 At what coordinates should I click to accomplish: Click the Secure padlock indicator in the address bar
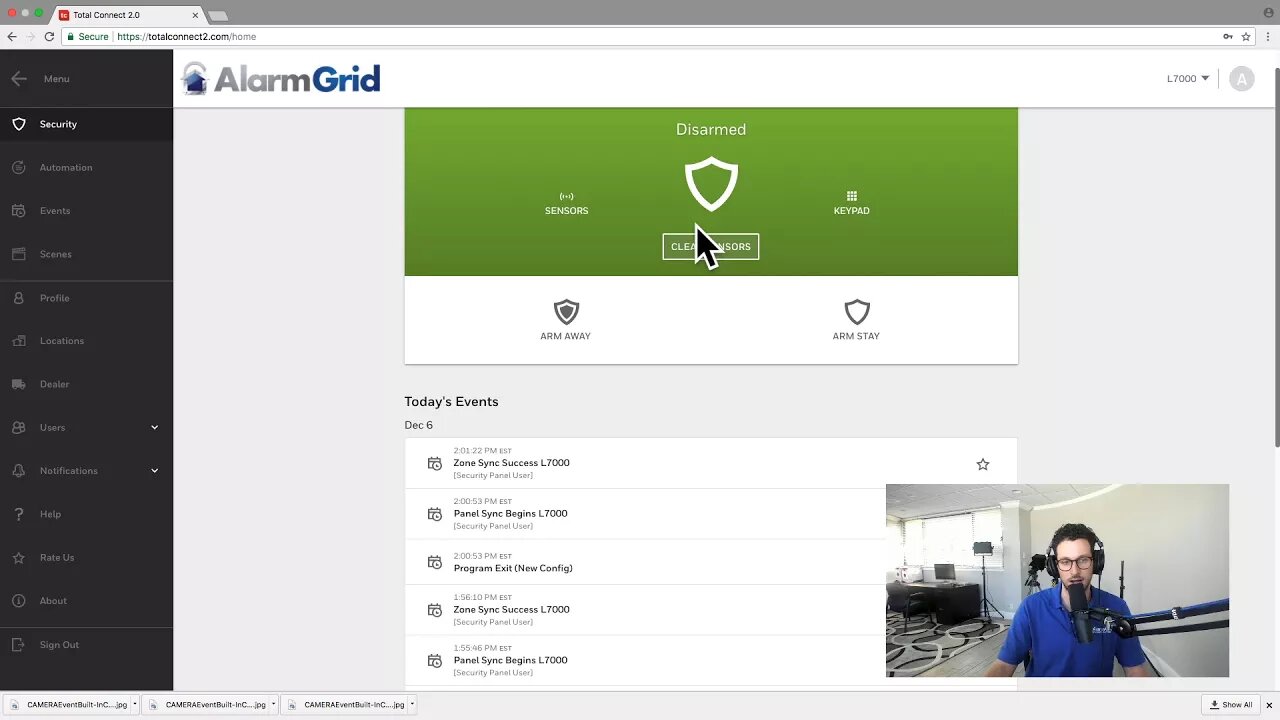(87, 37)
